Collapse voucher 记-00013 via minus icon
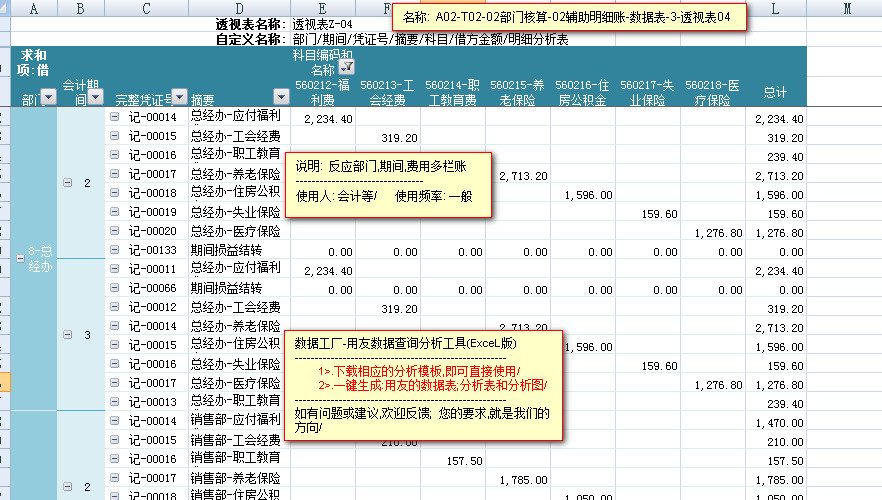The image size is (882, 500). click(115, 402)
